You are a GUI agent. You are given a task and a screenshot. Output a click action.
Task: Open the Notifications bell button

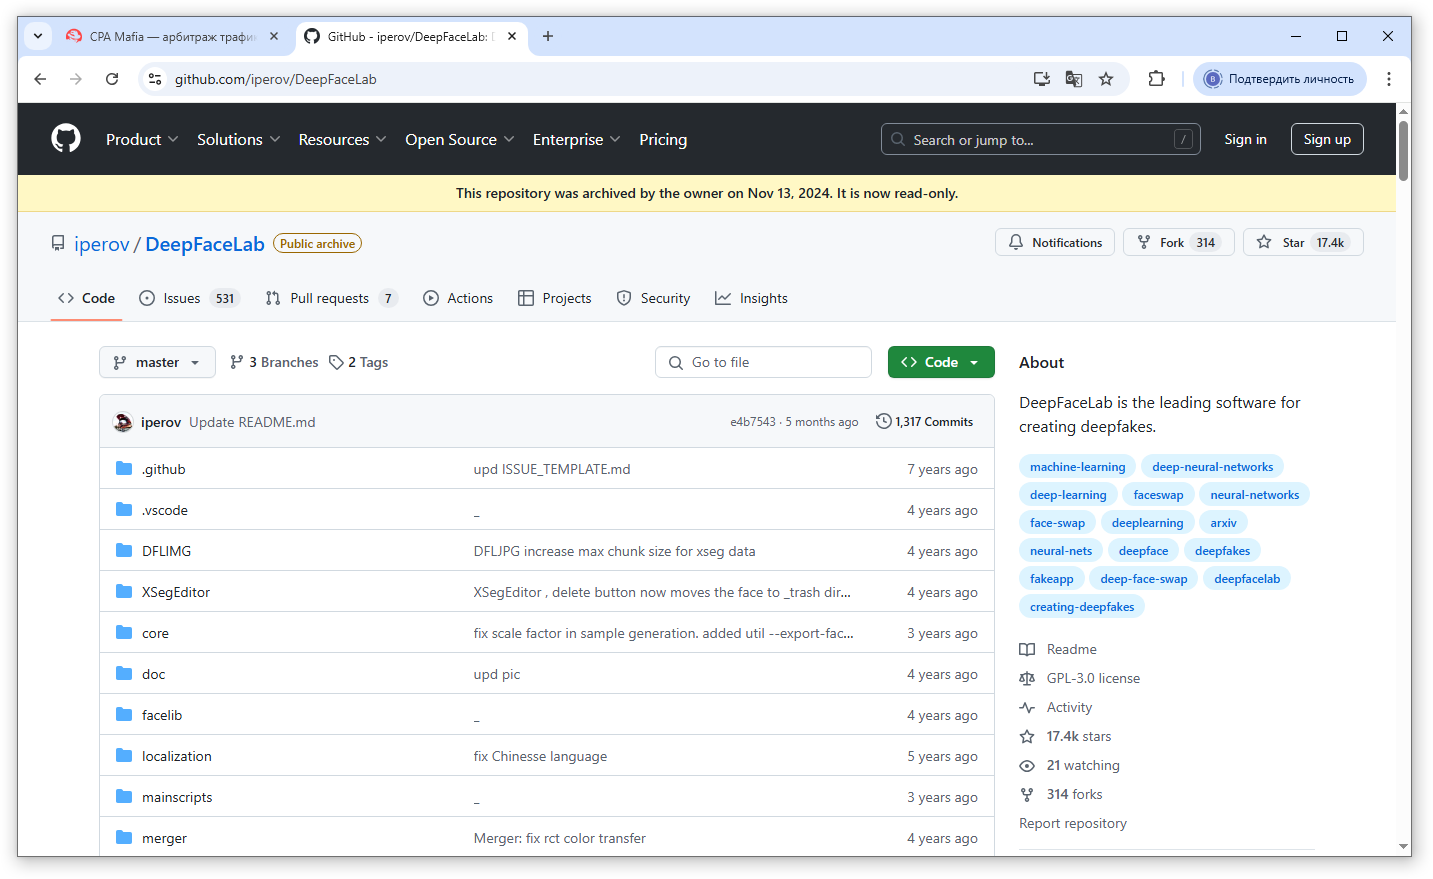point(1054,243)
